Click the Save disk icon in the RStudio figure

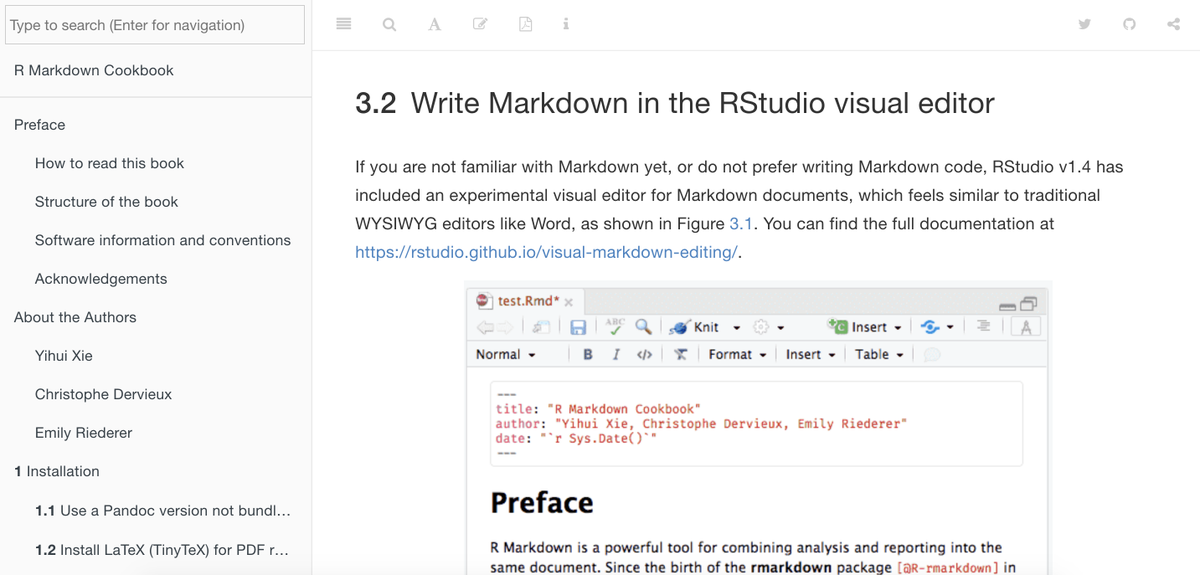click(578, 327)
